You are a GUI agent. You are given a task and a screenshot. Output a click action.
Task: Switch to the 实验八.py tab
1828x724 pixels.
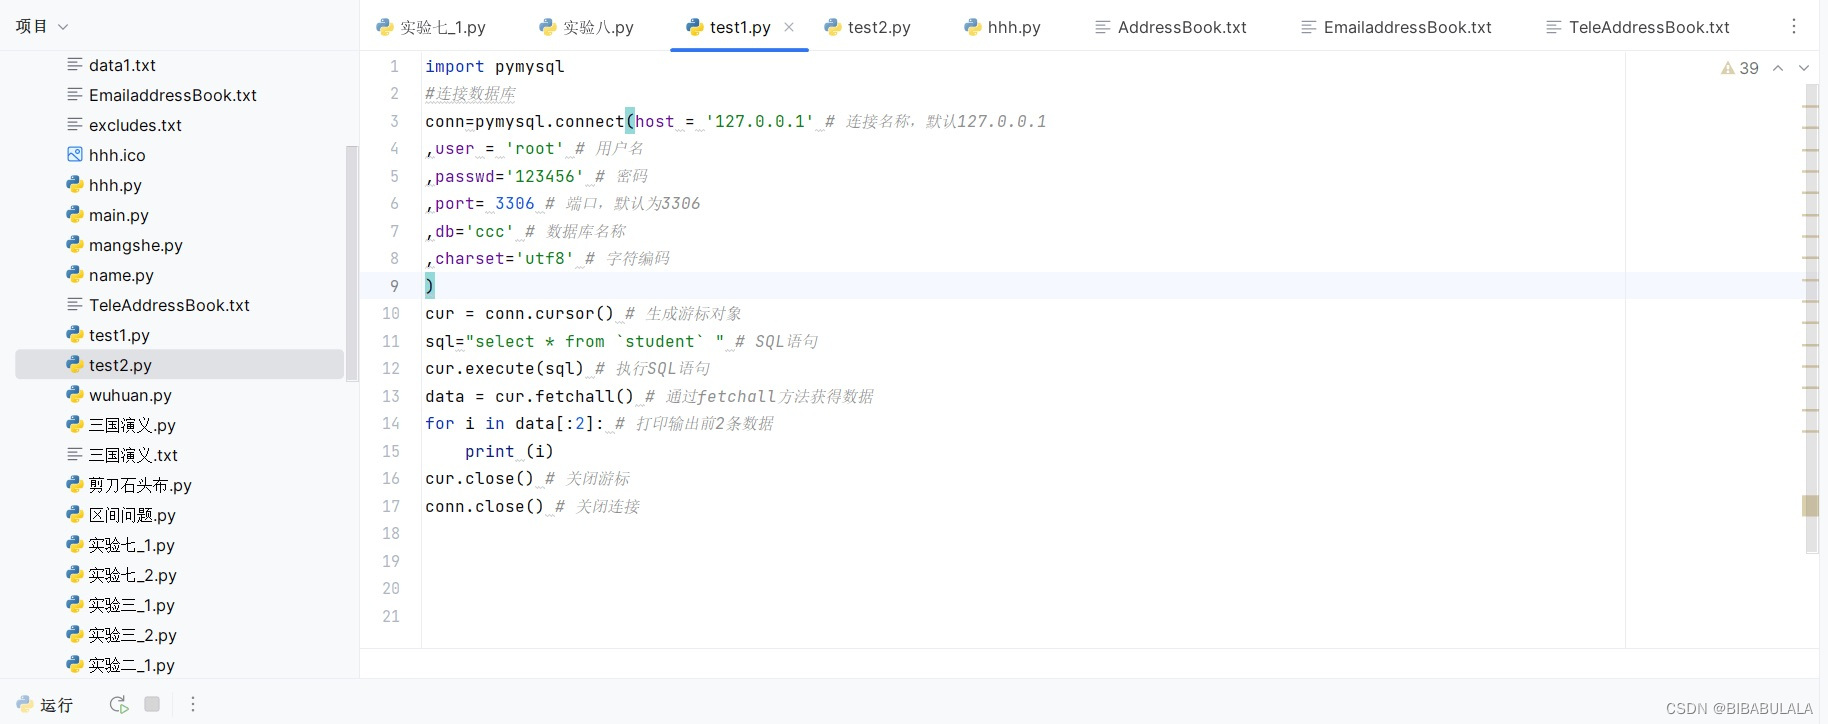tap(586, 27)
